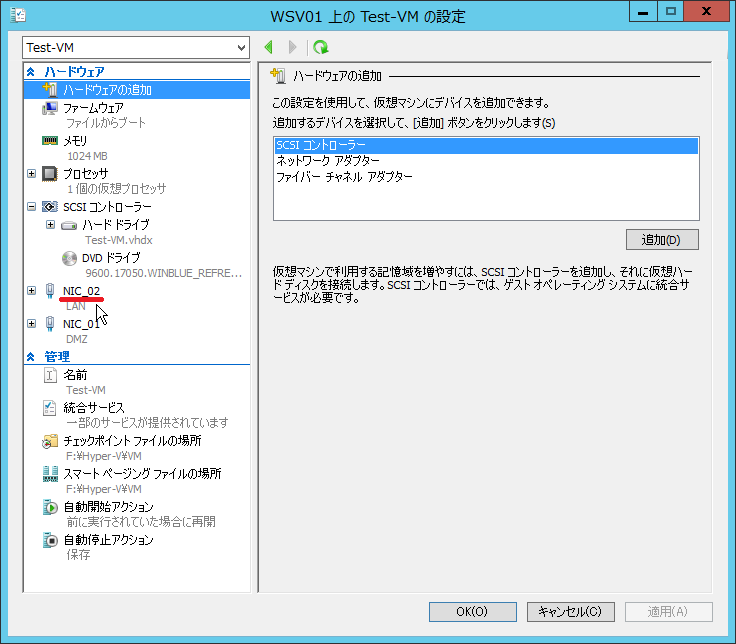The width and height of the screenshot is (736, 644).
Task: Select the 名前 management item
Action: coord(76,375)
